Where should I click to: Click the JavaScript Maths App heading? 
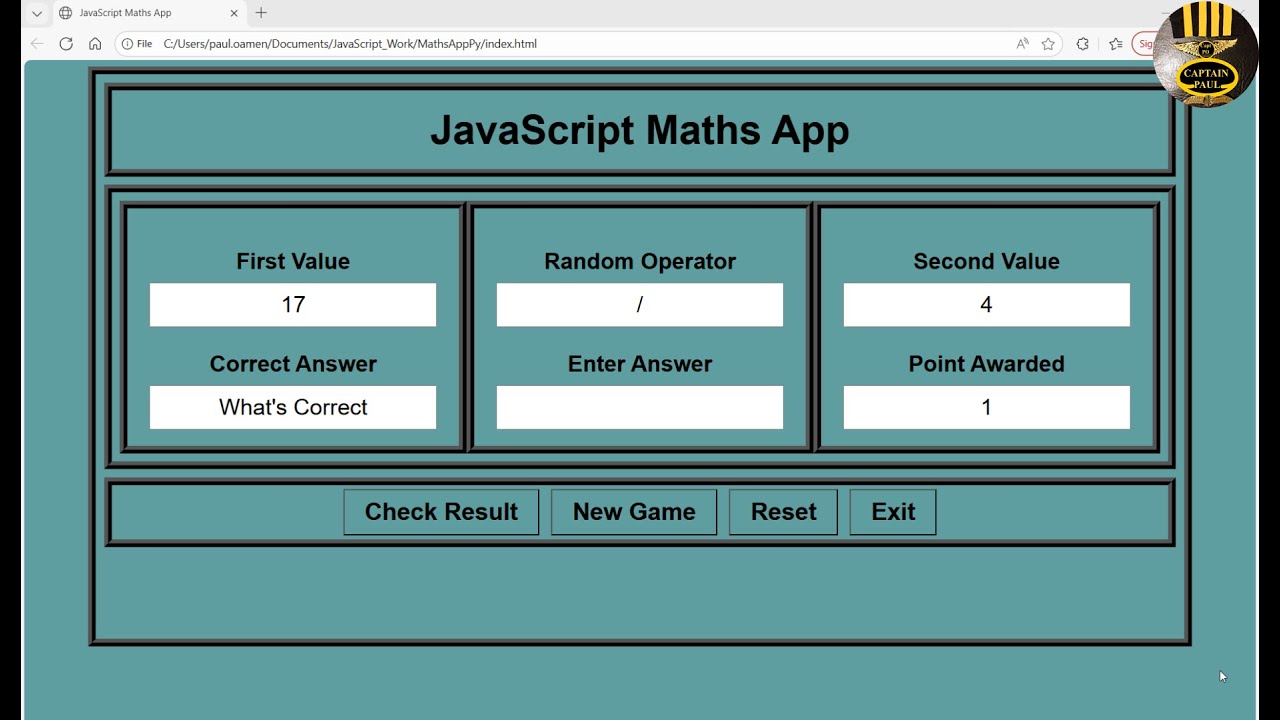(640, 131)
